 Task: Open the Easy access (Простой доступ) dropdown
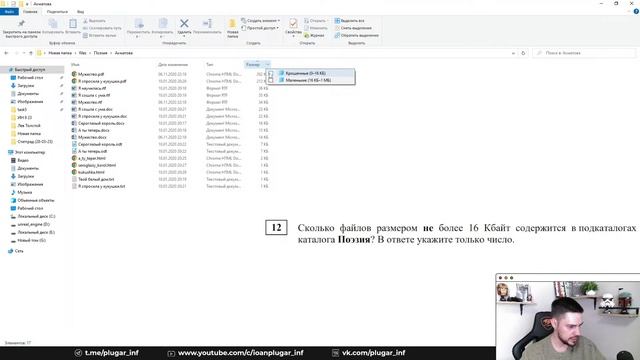[260, 28]
